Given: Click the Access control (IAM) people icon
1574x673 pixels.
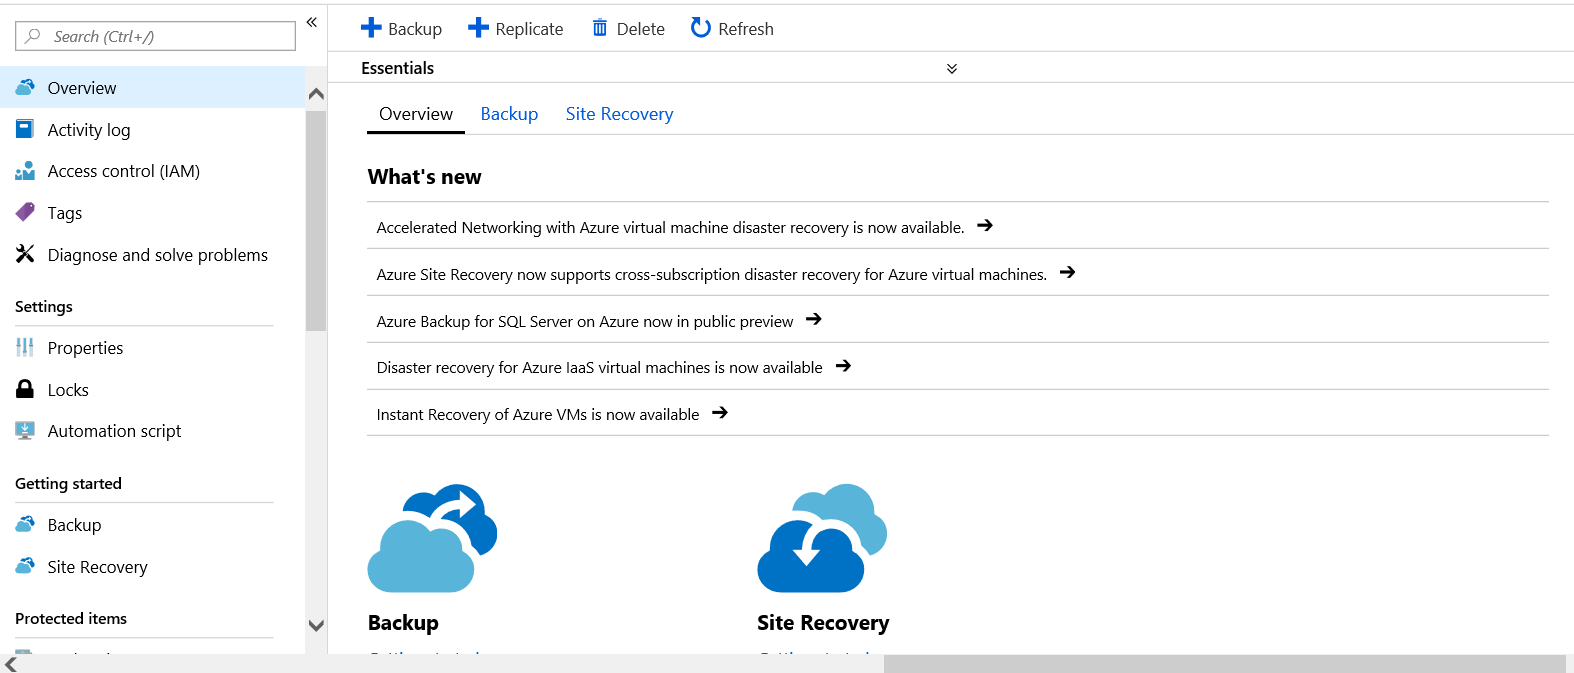Looking at the screenshot, I should (x=25, y=171).
